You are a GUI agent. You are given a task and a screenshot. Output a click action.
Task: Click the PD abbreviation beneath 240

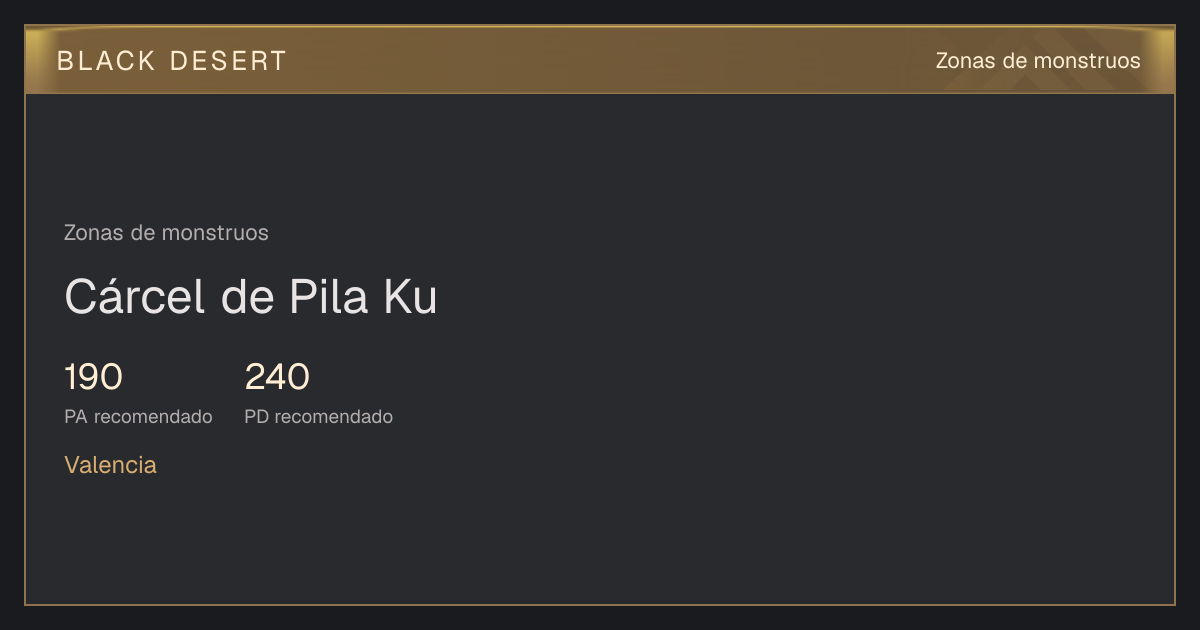[257, 417]
